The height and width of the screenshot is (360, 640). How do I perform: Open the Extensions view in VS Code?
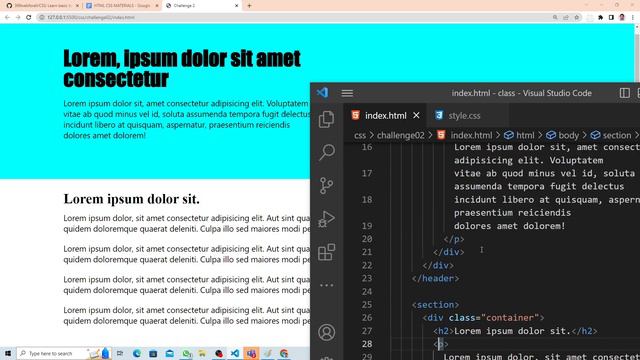coord(327,252)
